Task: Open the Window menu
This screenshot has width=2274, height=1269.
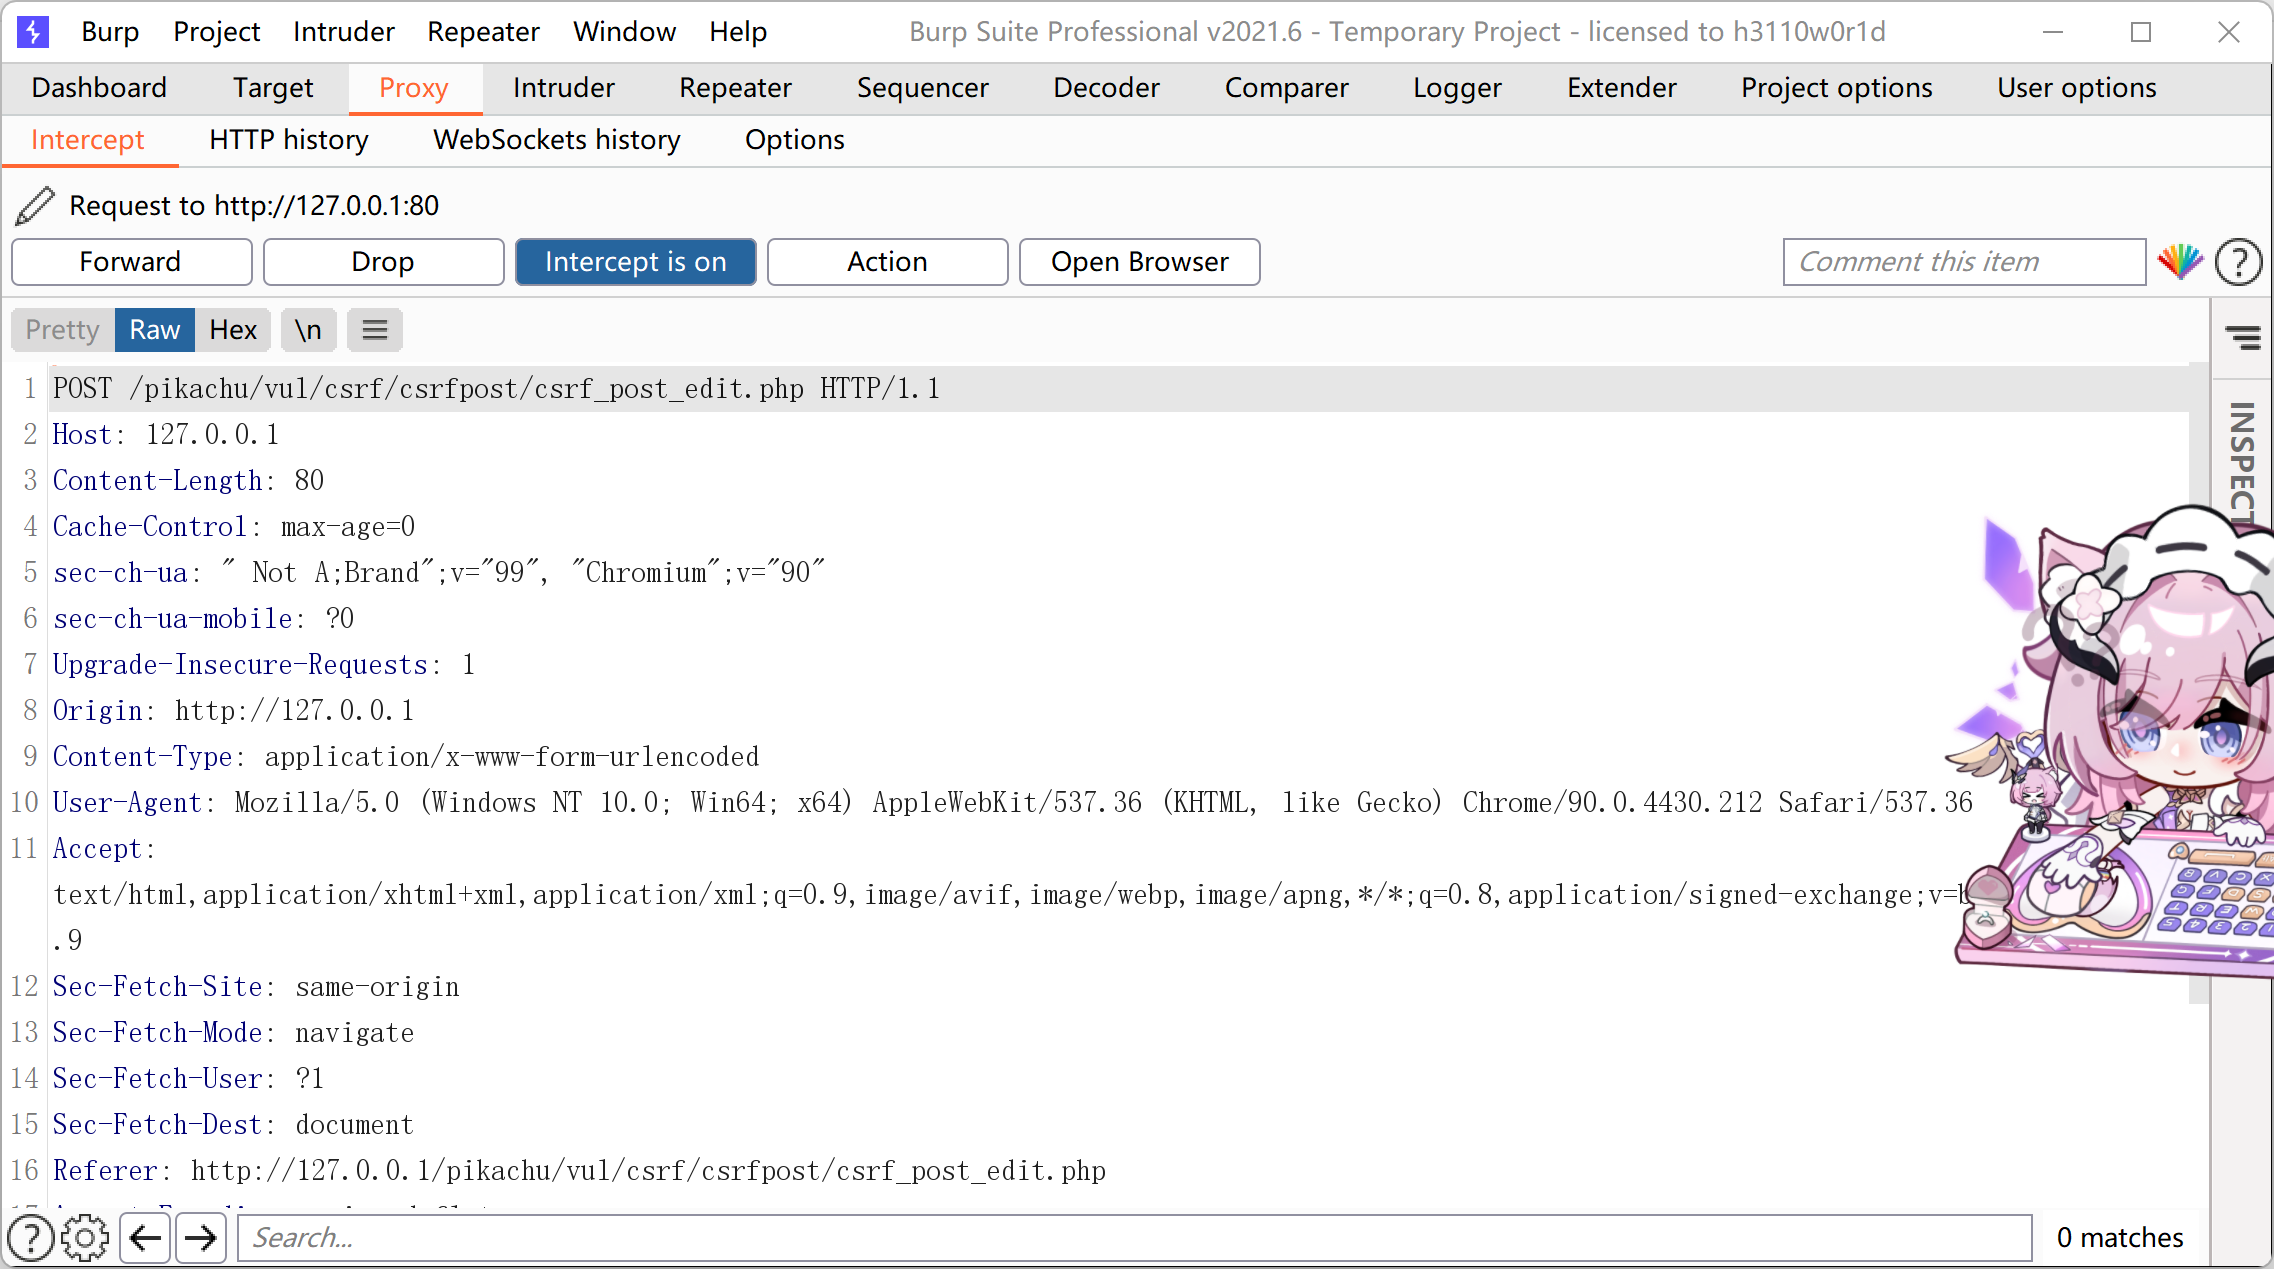Action: pyautogui.click(x=625, y=32)
